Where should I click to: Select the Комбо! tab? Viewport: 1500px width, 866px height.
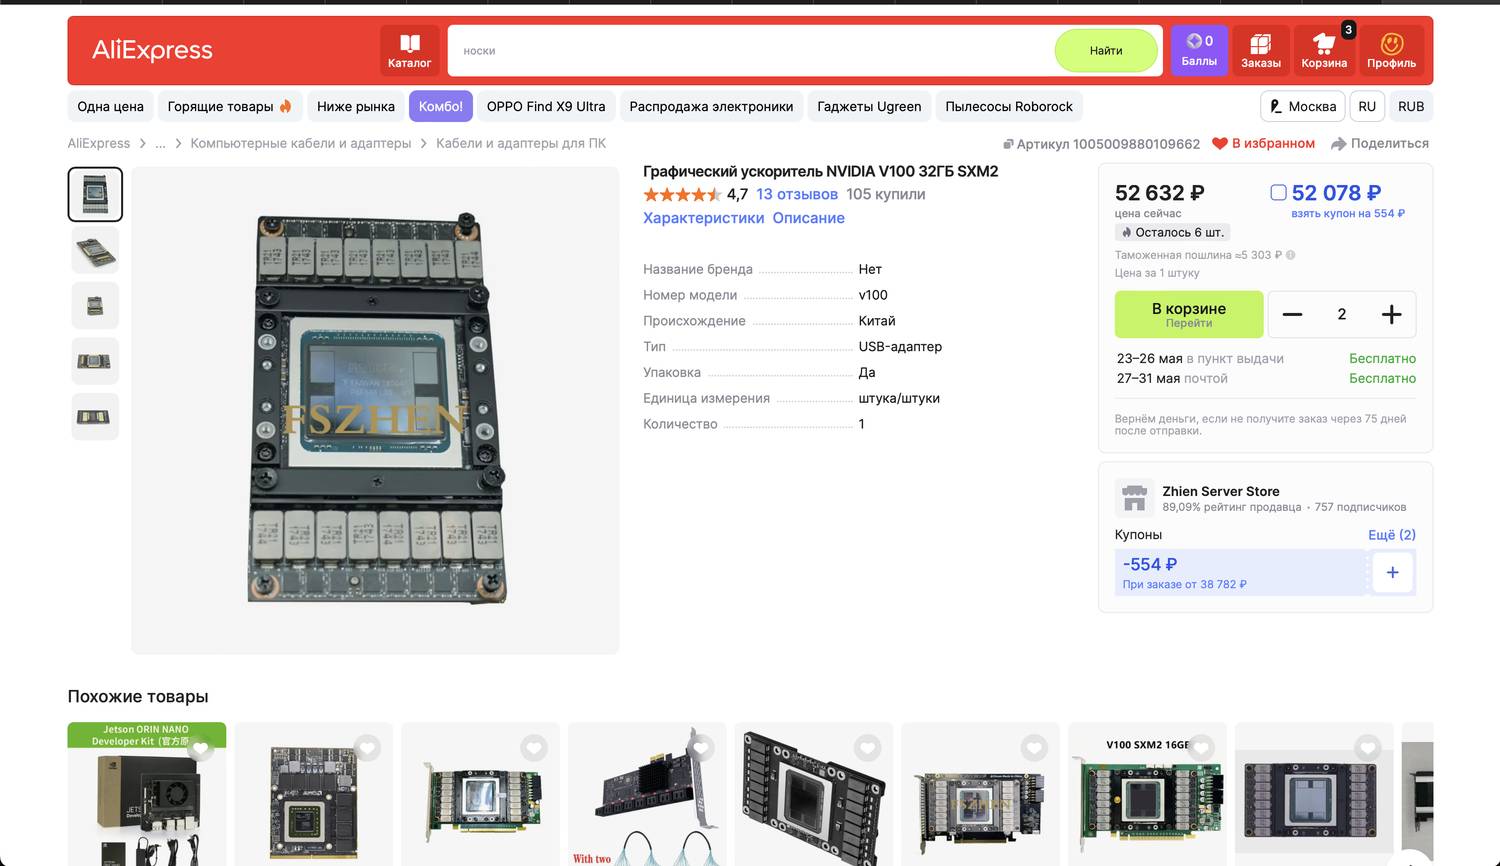[x=441, y=106]
